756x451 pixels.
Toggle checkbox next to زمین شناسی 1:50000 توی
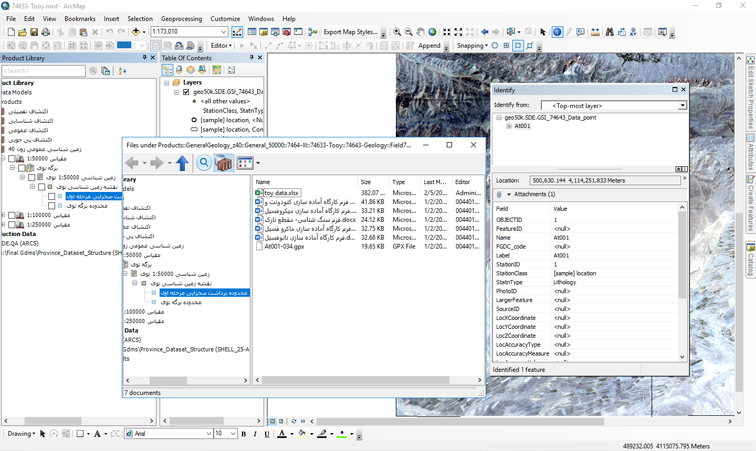(x=31, y=178)
